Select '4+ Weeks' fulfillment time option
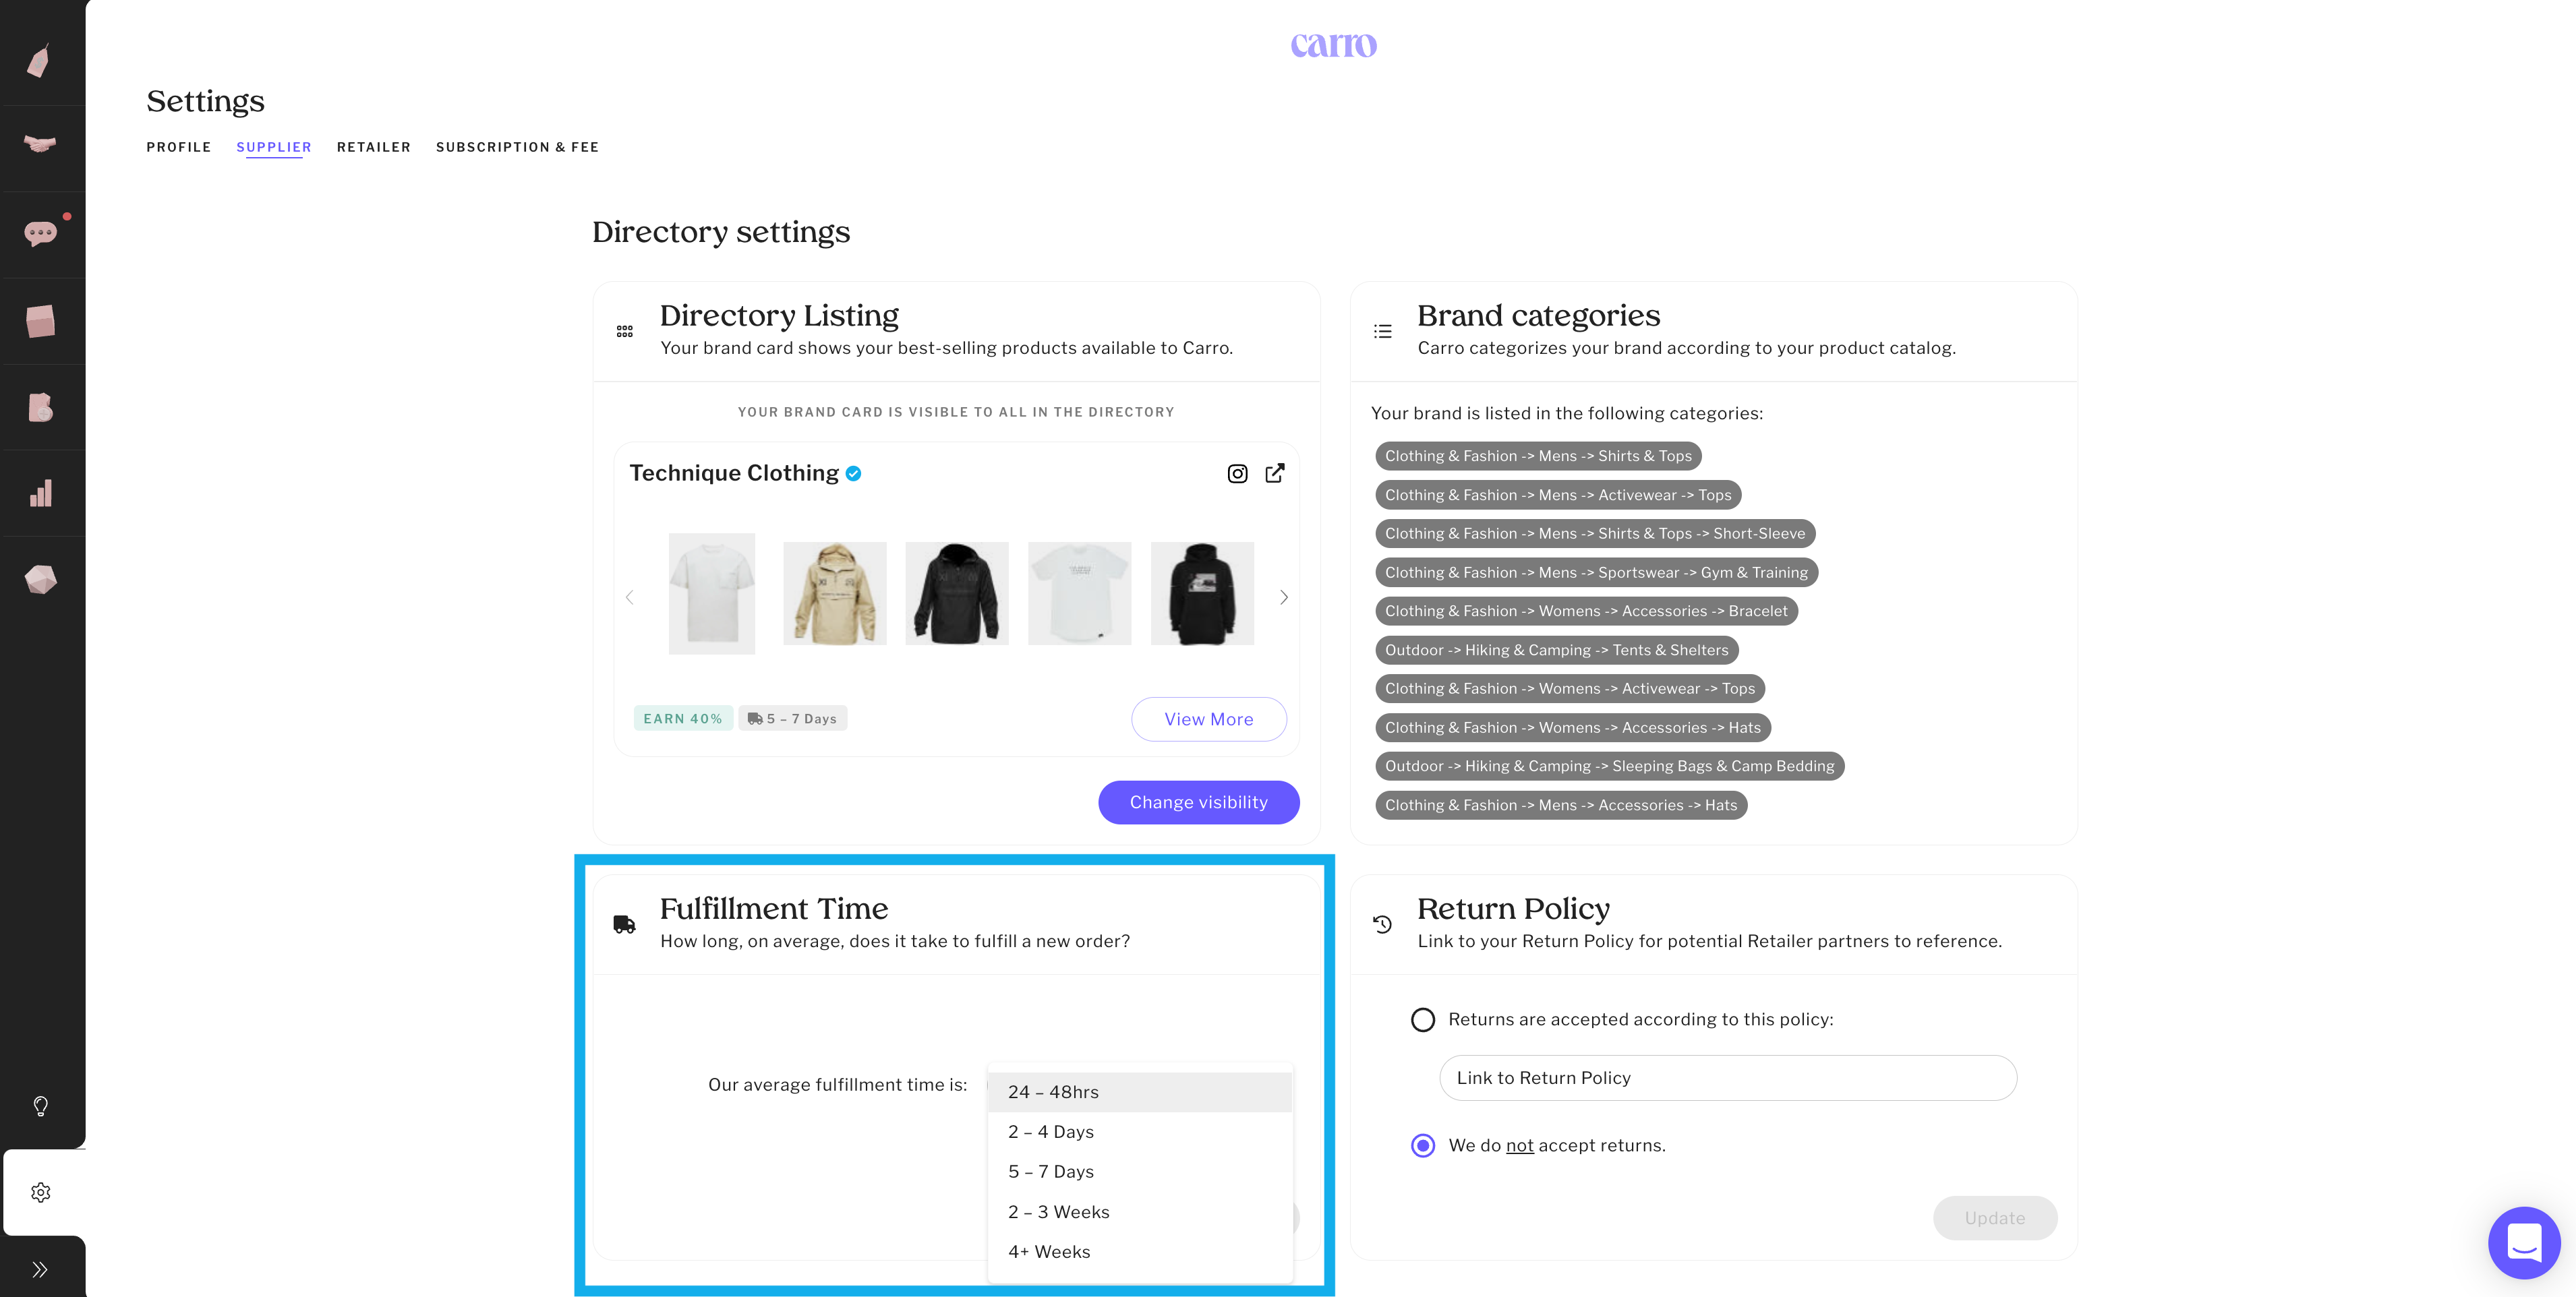This screenshot has height=1297, width=2576. coord(1049,1252)
